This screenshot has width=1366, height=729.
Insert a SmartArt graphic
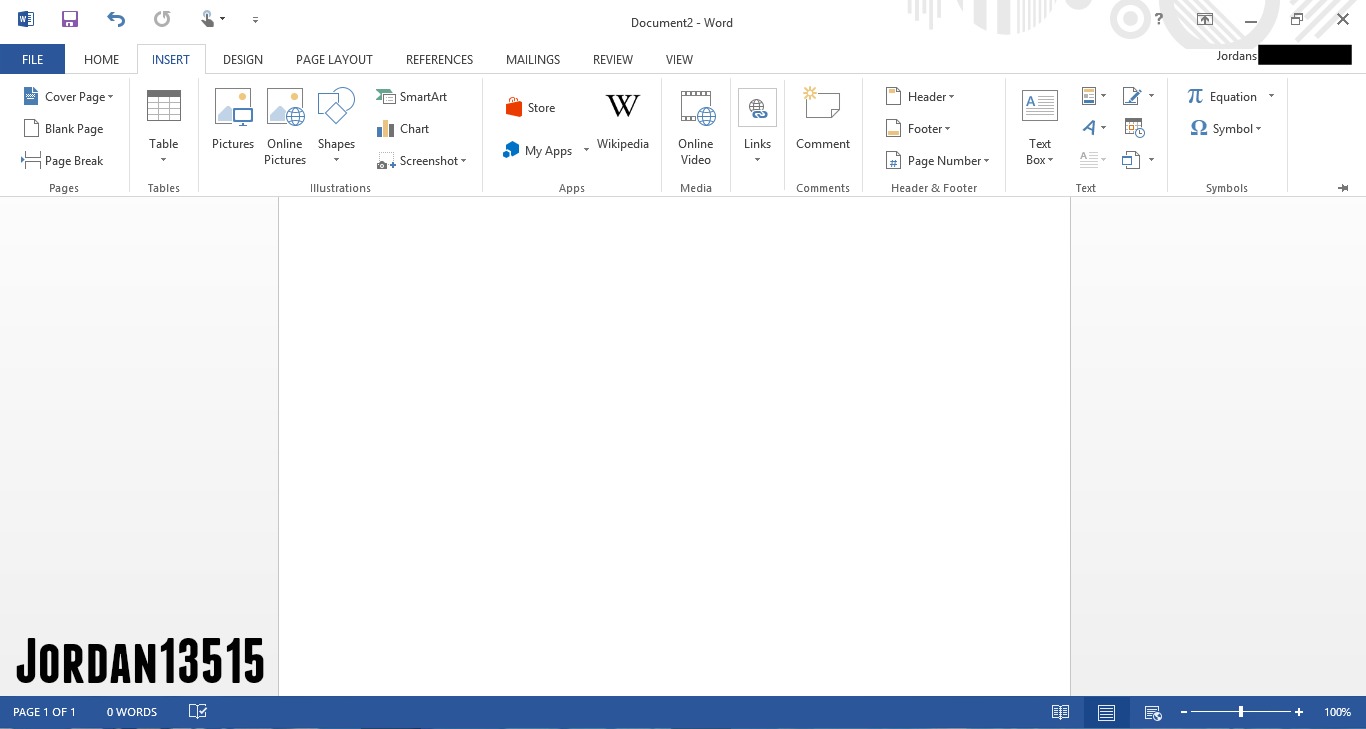pos(412,97)
